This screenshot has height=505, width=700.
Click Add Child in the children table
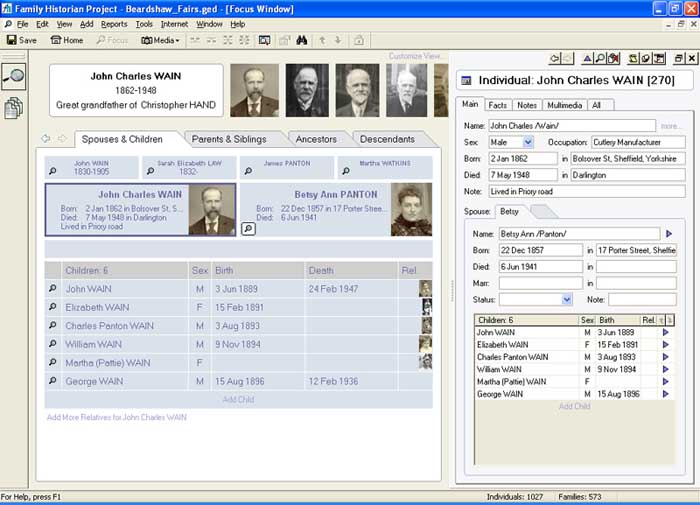[x=238, y=399]
